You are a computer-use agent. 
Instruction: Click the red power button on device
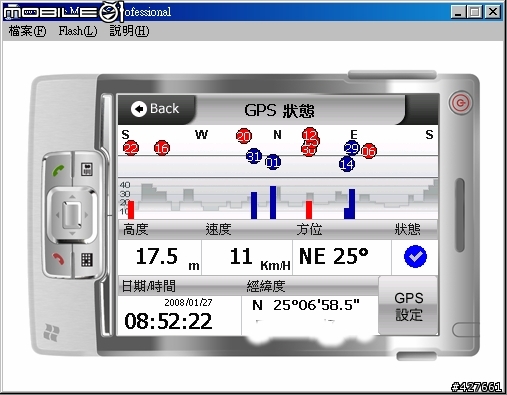(x=461, y=103)
